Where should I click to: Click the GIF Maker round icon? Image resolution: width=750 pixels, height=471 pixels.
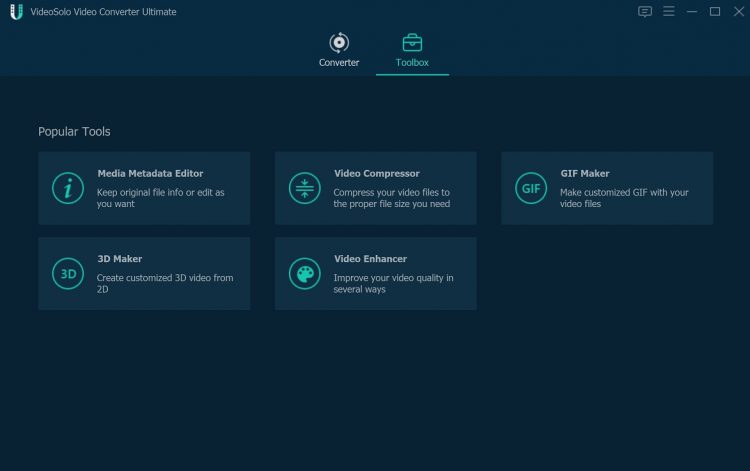click(531, 188)
